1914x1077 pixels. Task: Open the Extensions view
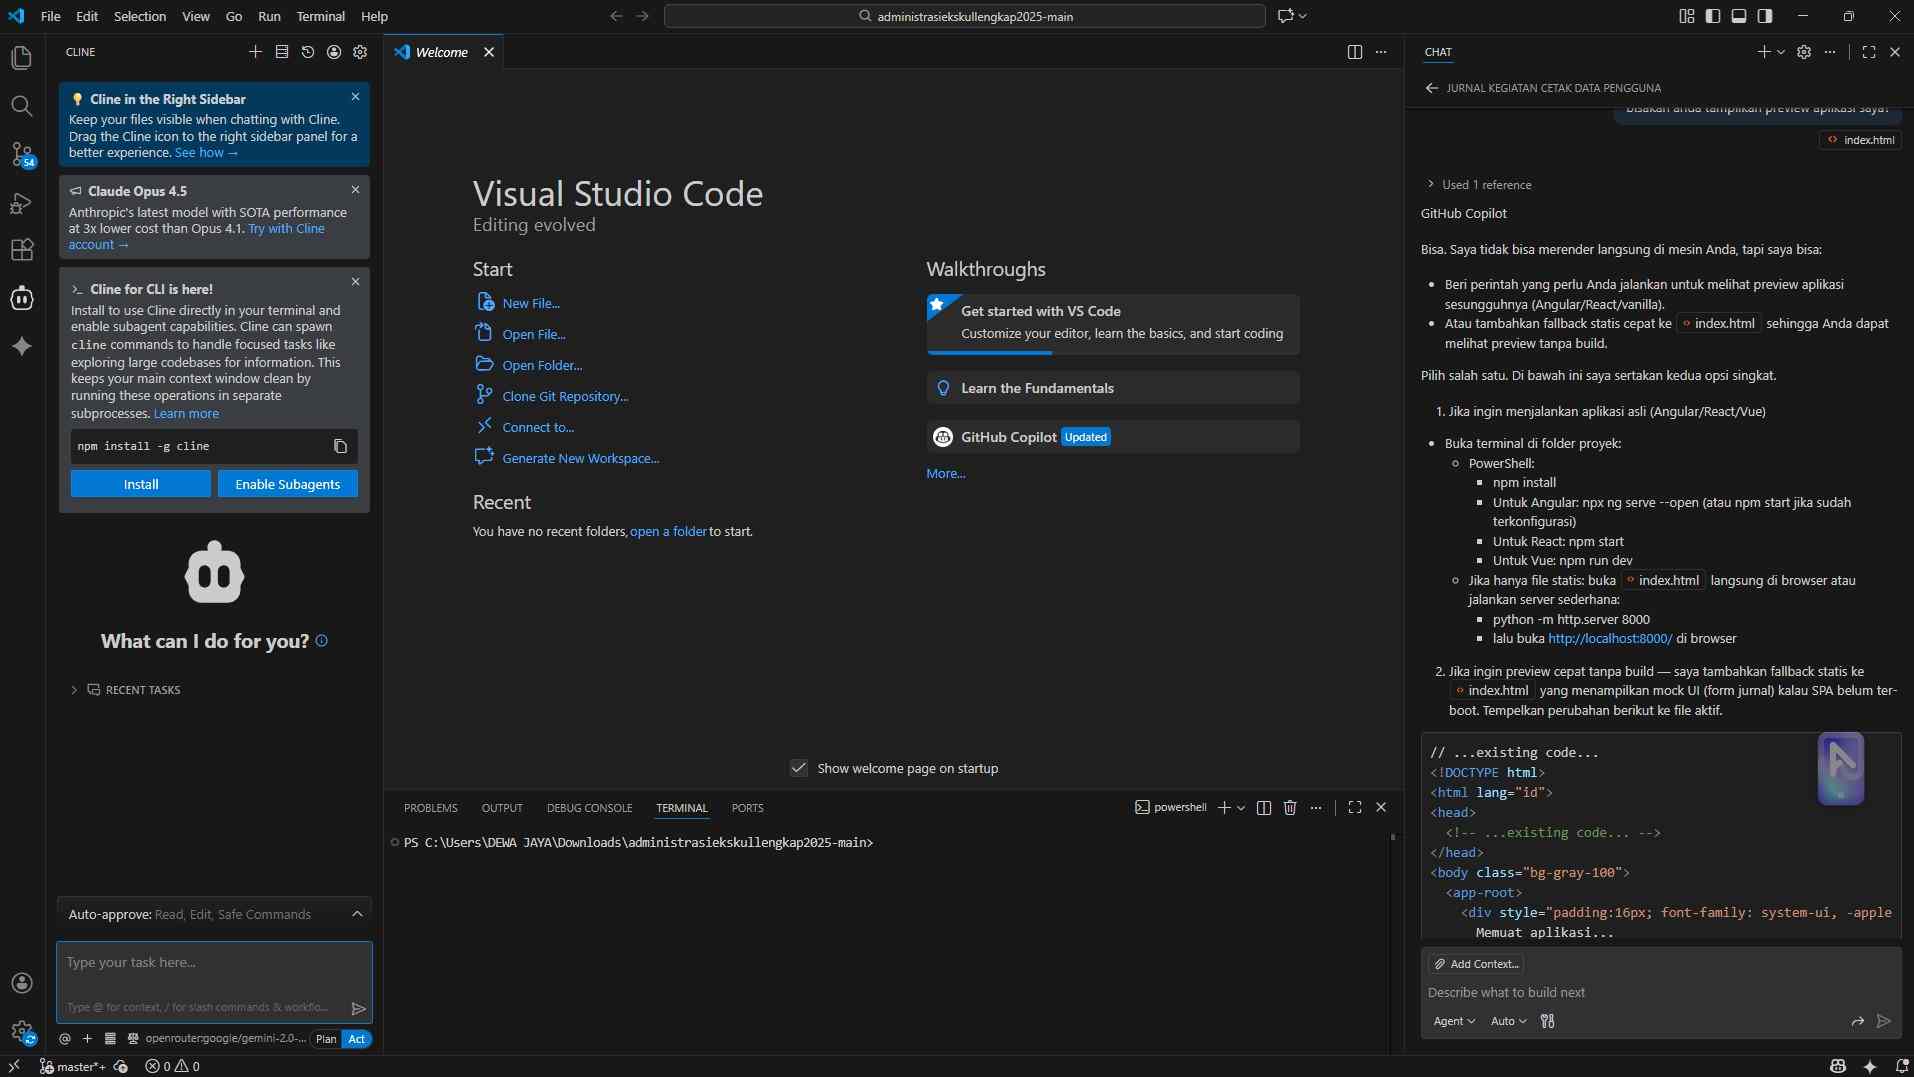[x=22, y=250]
